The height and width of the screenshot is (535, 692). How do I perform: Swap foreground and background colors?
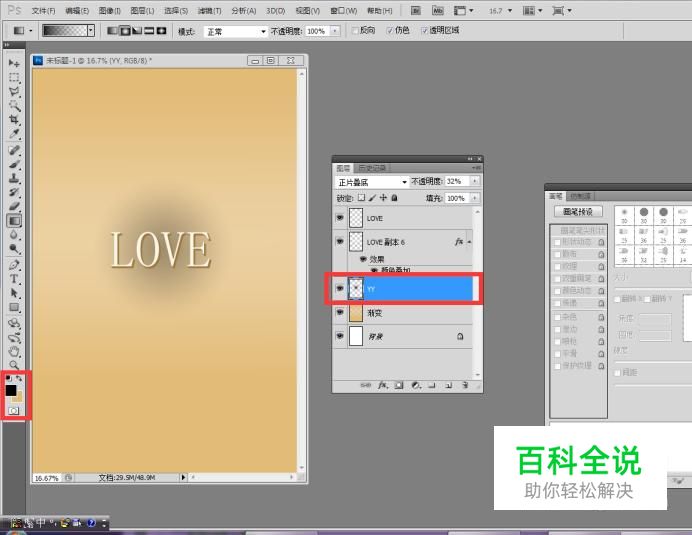(x=19, y=378)
